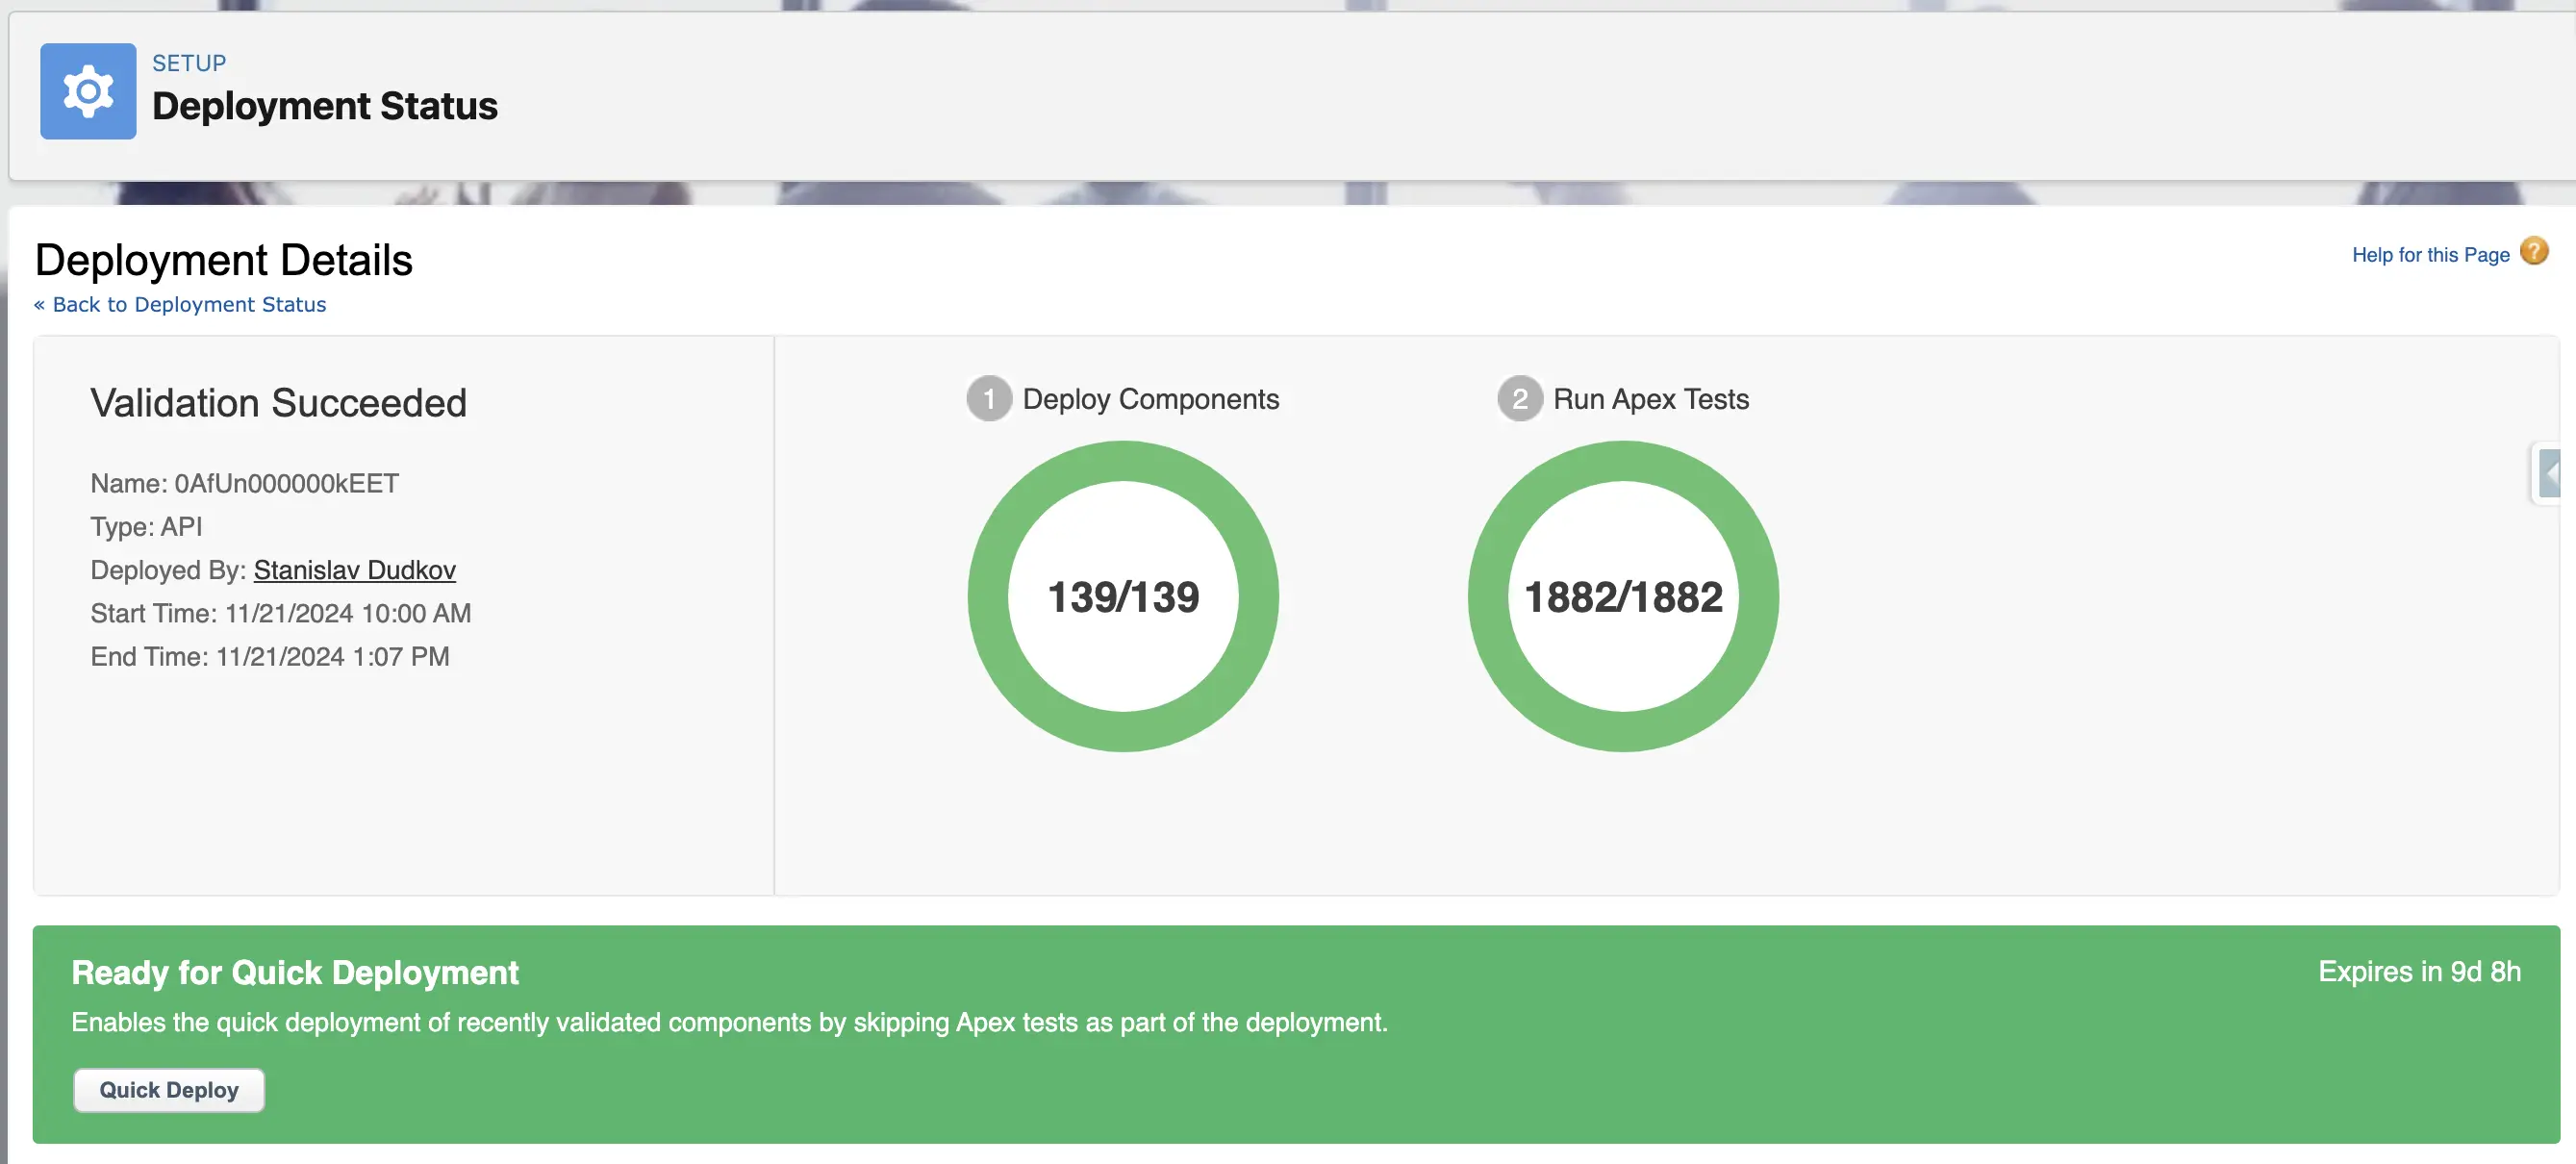This screenshot has width=2576, height=1164.
Task: Click the step 2 circle badge
Action: pos(1519,399)
